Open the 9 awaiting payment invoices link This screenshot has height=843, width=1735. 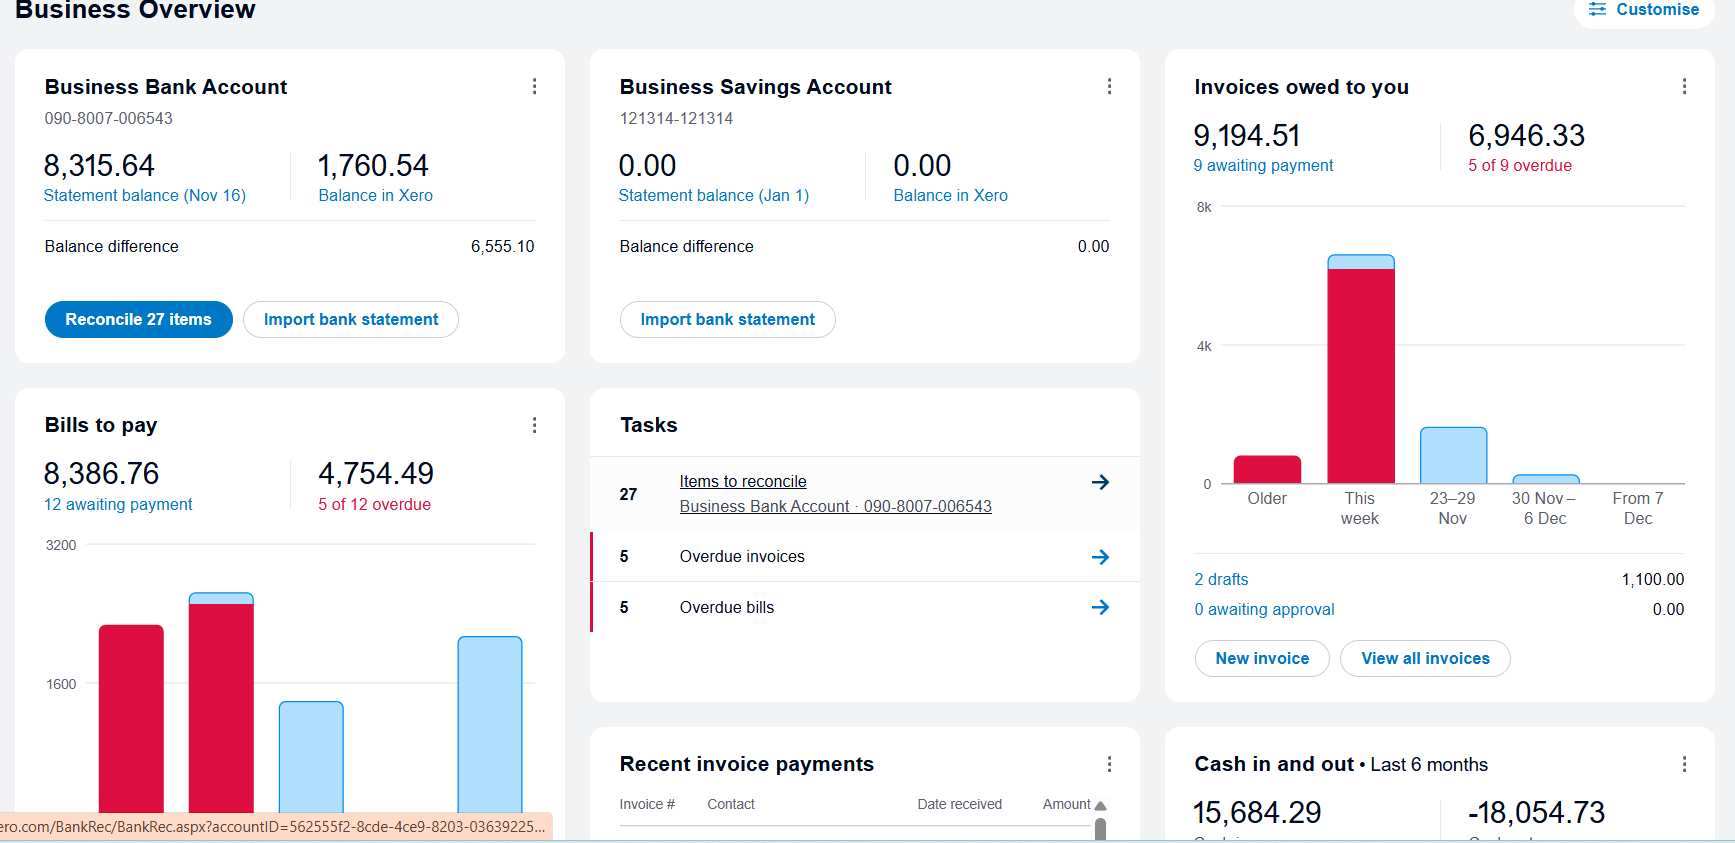[x=1263, y=166]
